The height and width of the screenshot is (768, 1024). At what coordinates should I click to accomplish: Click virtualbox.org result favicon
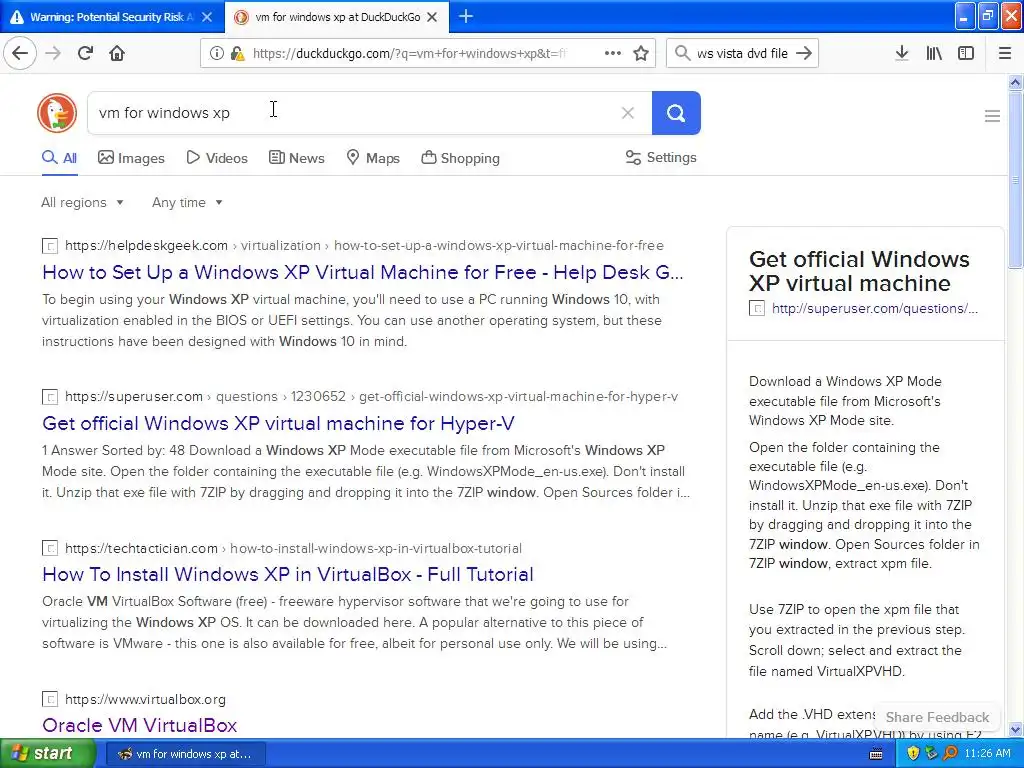point(50,699)
